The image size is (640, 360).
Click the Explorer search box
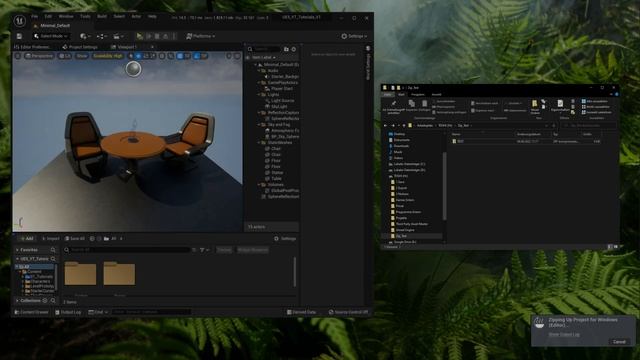coord(588,125)
